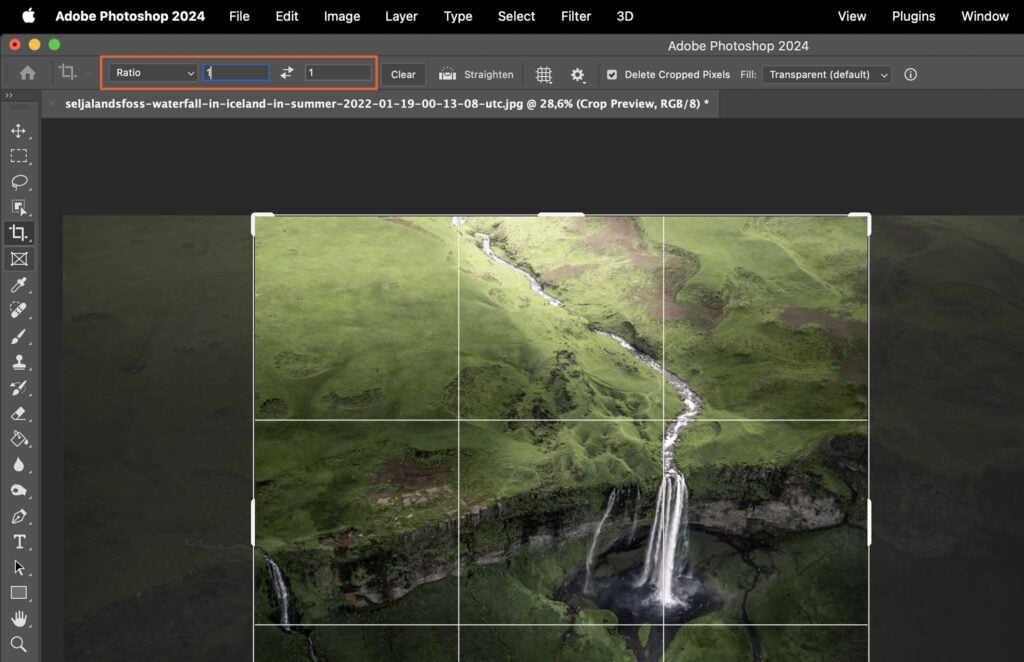Screen dimensions: 1024x662
Task: Open additional crop settings via the gear icon
Action: [578, 74]
